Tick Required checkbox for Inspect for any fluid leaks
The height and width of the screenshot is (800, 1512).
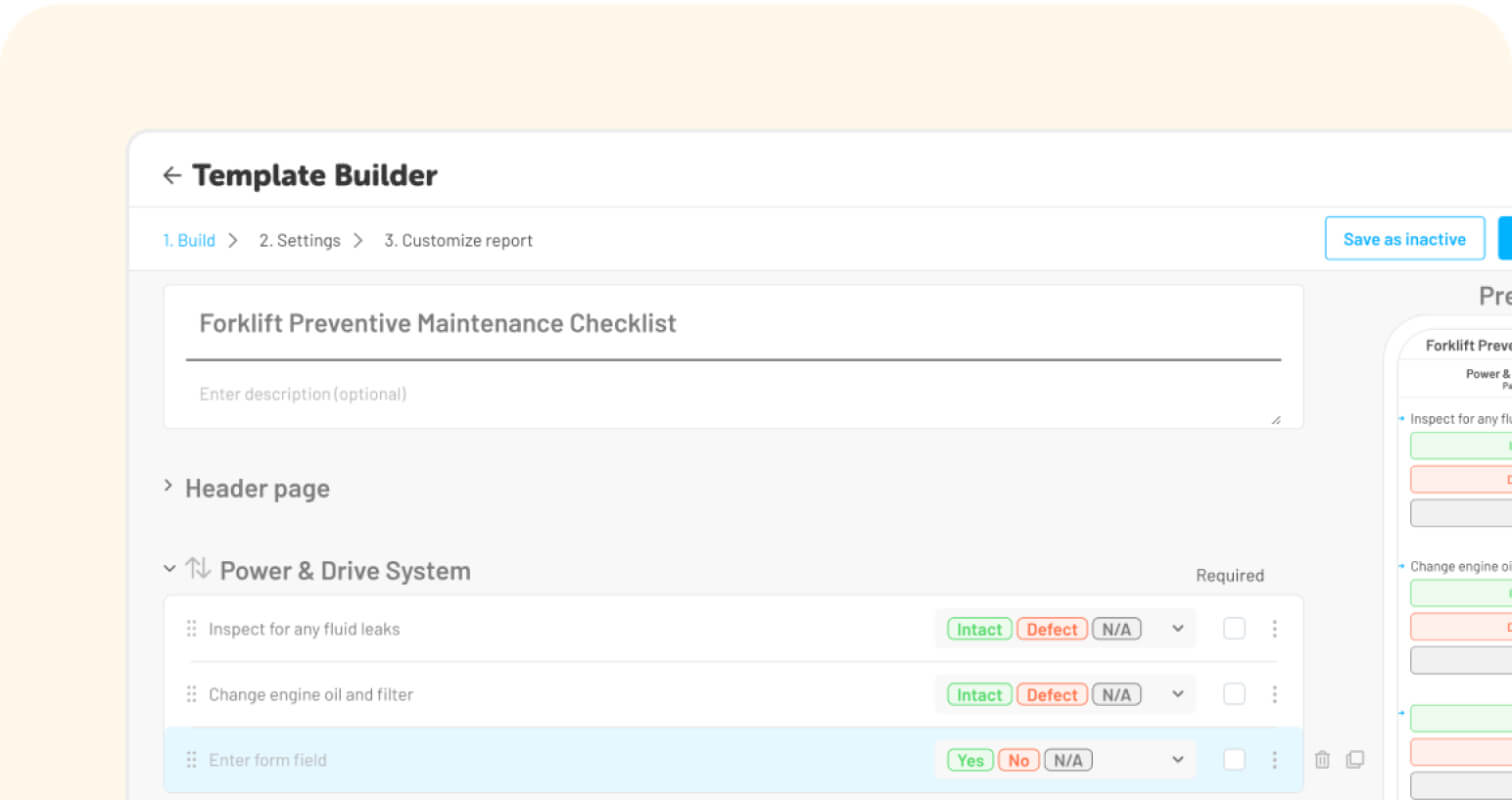tap(1234, 628)
